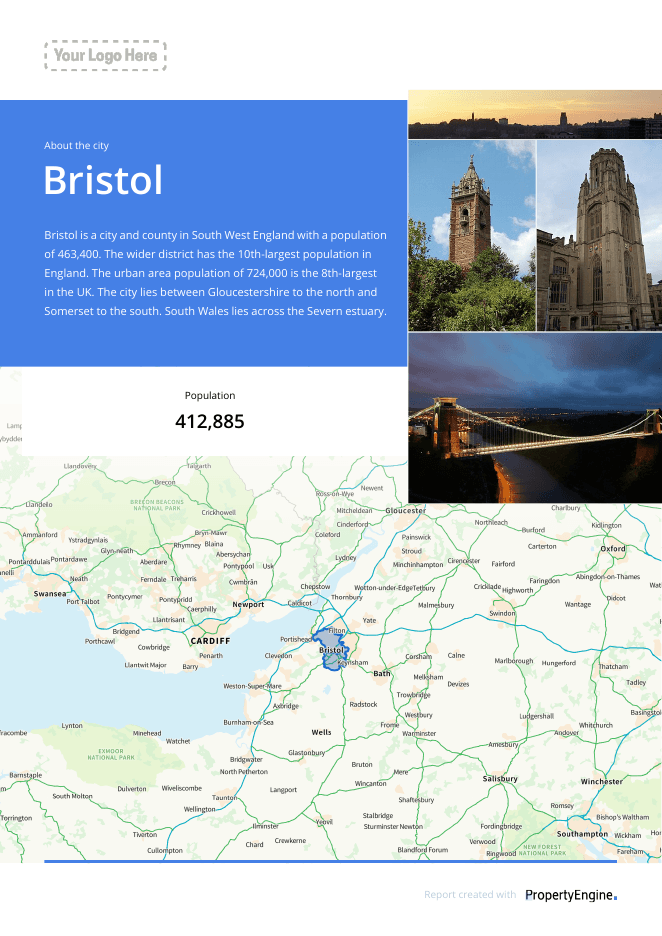Open the Clifton Suspension Bridge night photo

click(x=535, y=418)
